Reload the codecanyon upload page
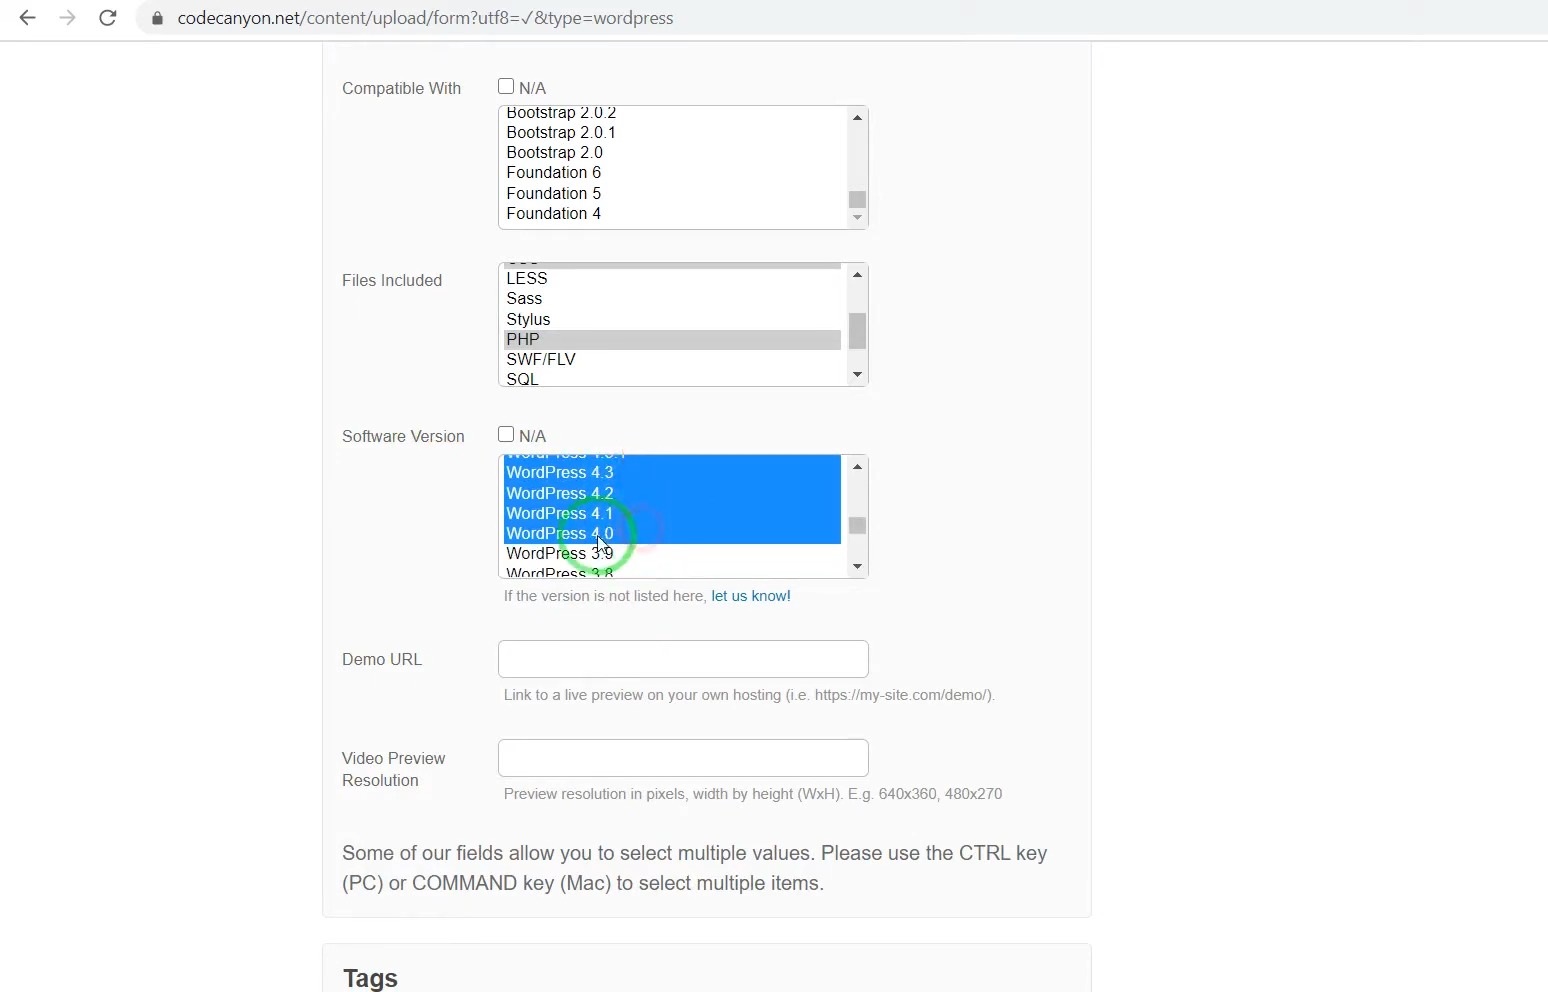The image size is (1548, 992). (107, 18)
